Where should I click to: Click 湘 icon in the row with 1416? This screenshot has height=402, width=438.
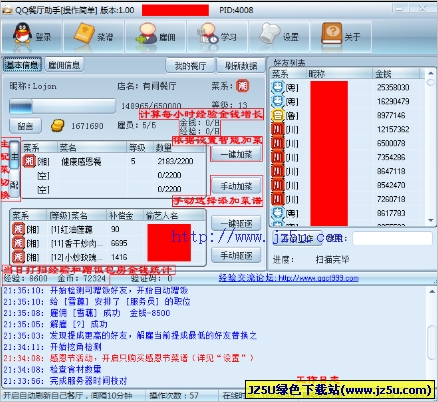pos(18,257)
